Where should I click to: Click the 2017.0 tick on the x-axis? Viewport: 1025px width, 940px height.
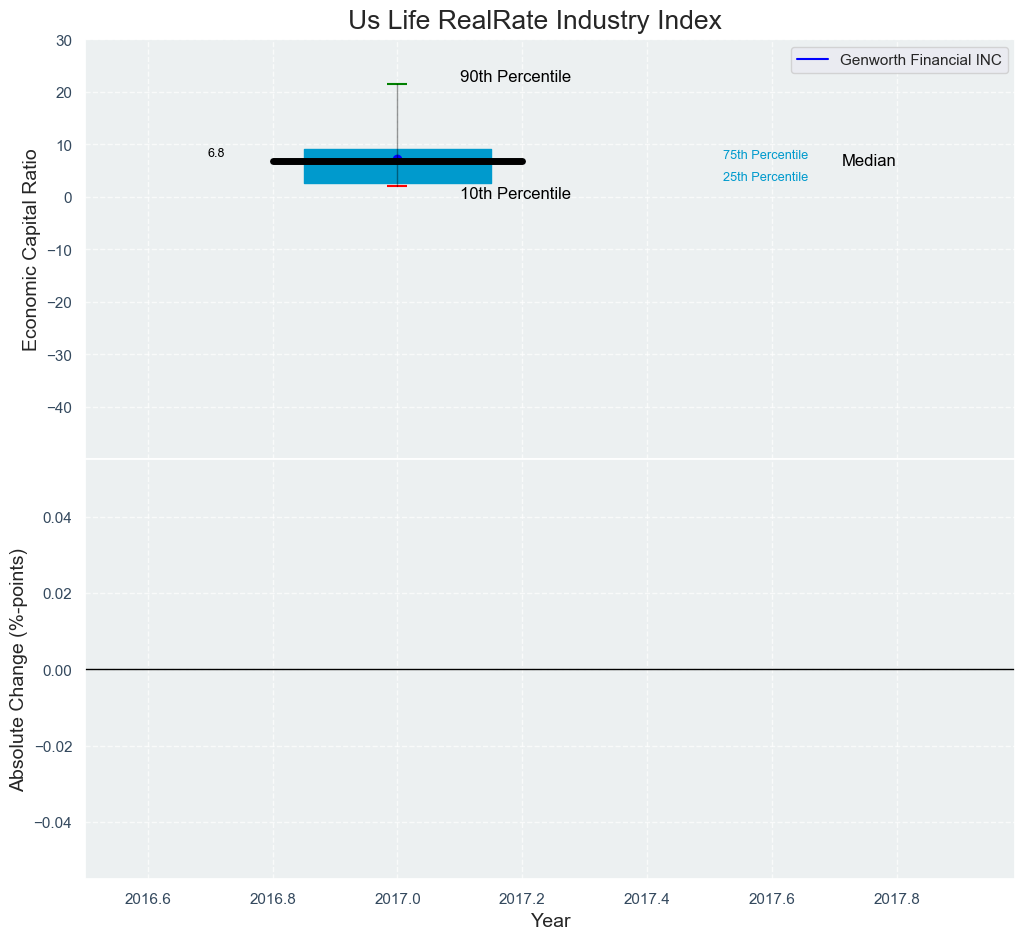[397, 898]
